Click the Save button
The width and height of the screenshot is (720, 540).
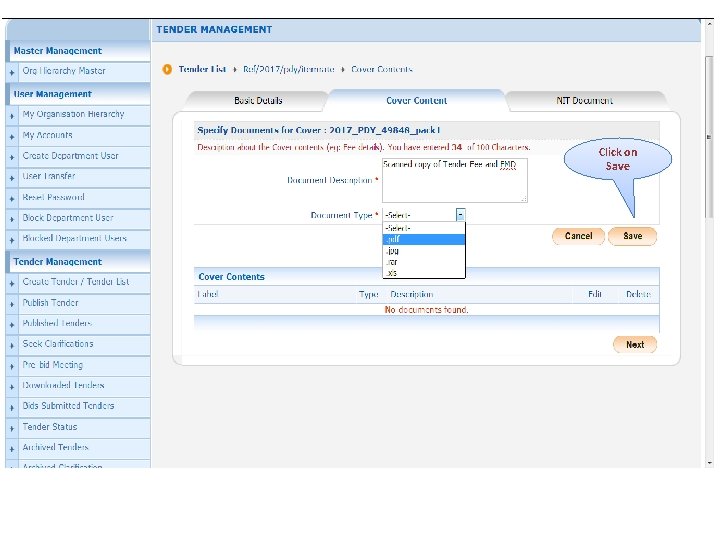pyautogui.click(x=632, y=236)
